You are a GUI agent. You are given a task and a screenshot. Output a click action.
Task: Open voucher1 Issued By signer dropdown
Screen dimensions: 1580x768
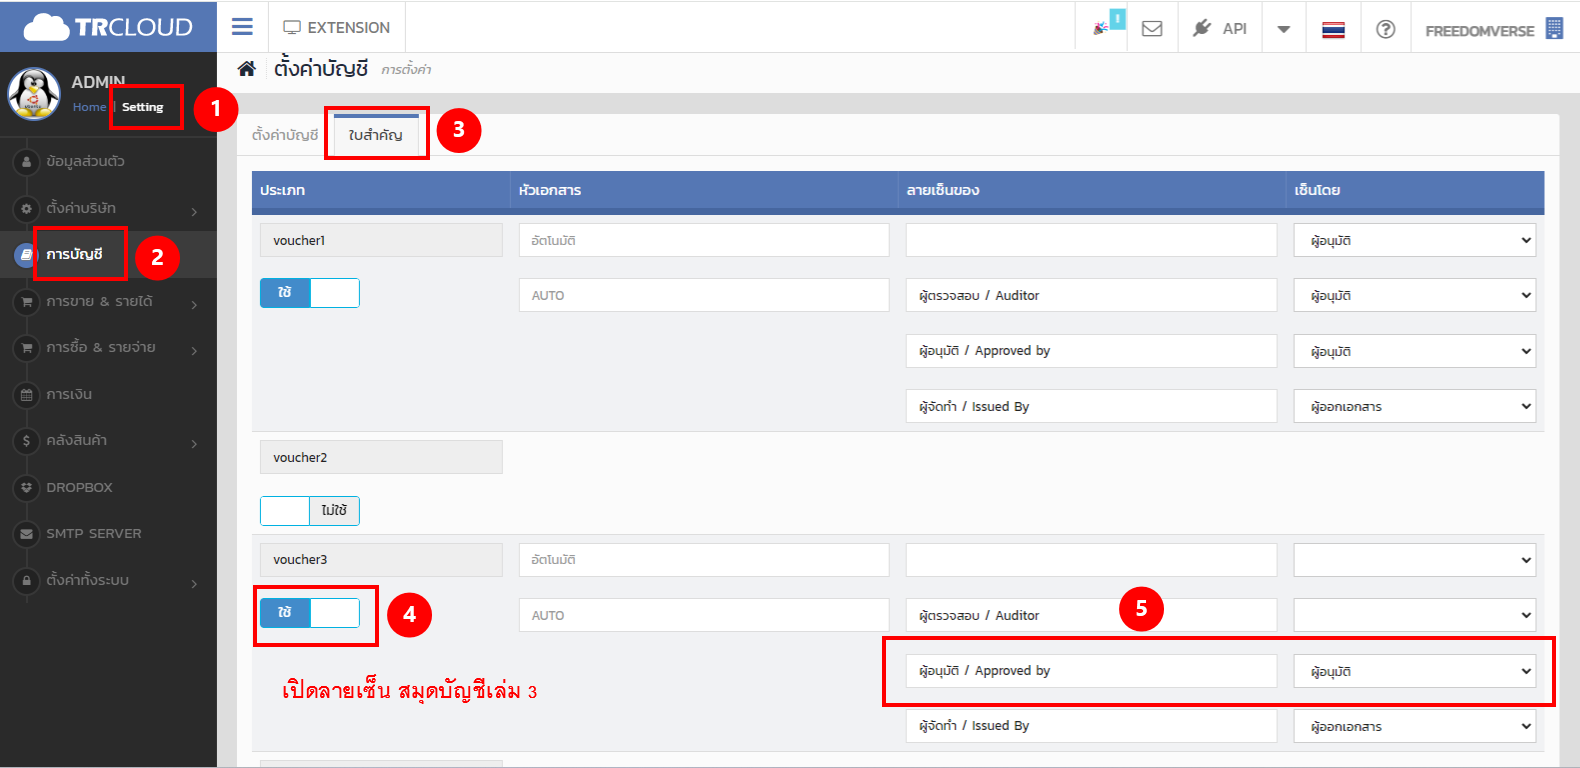(x=1415, y=406)
